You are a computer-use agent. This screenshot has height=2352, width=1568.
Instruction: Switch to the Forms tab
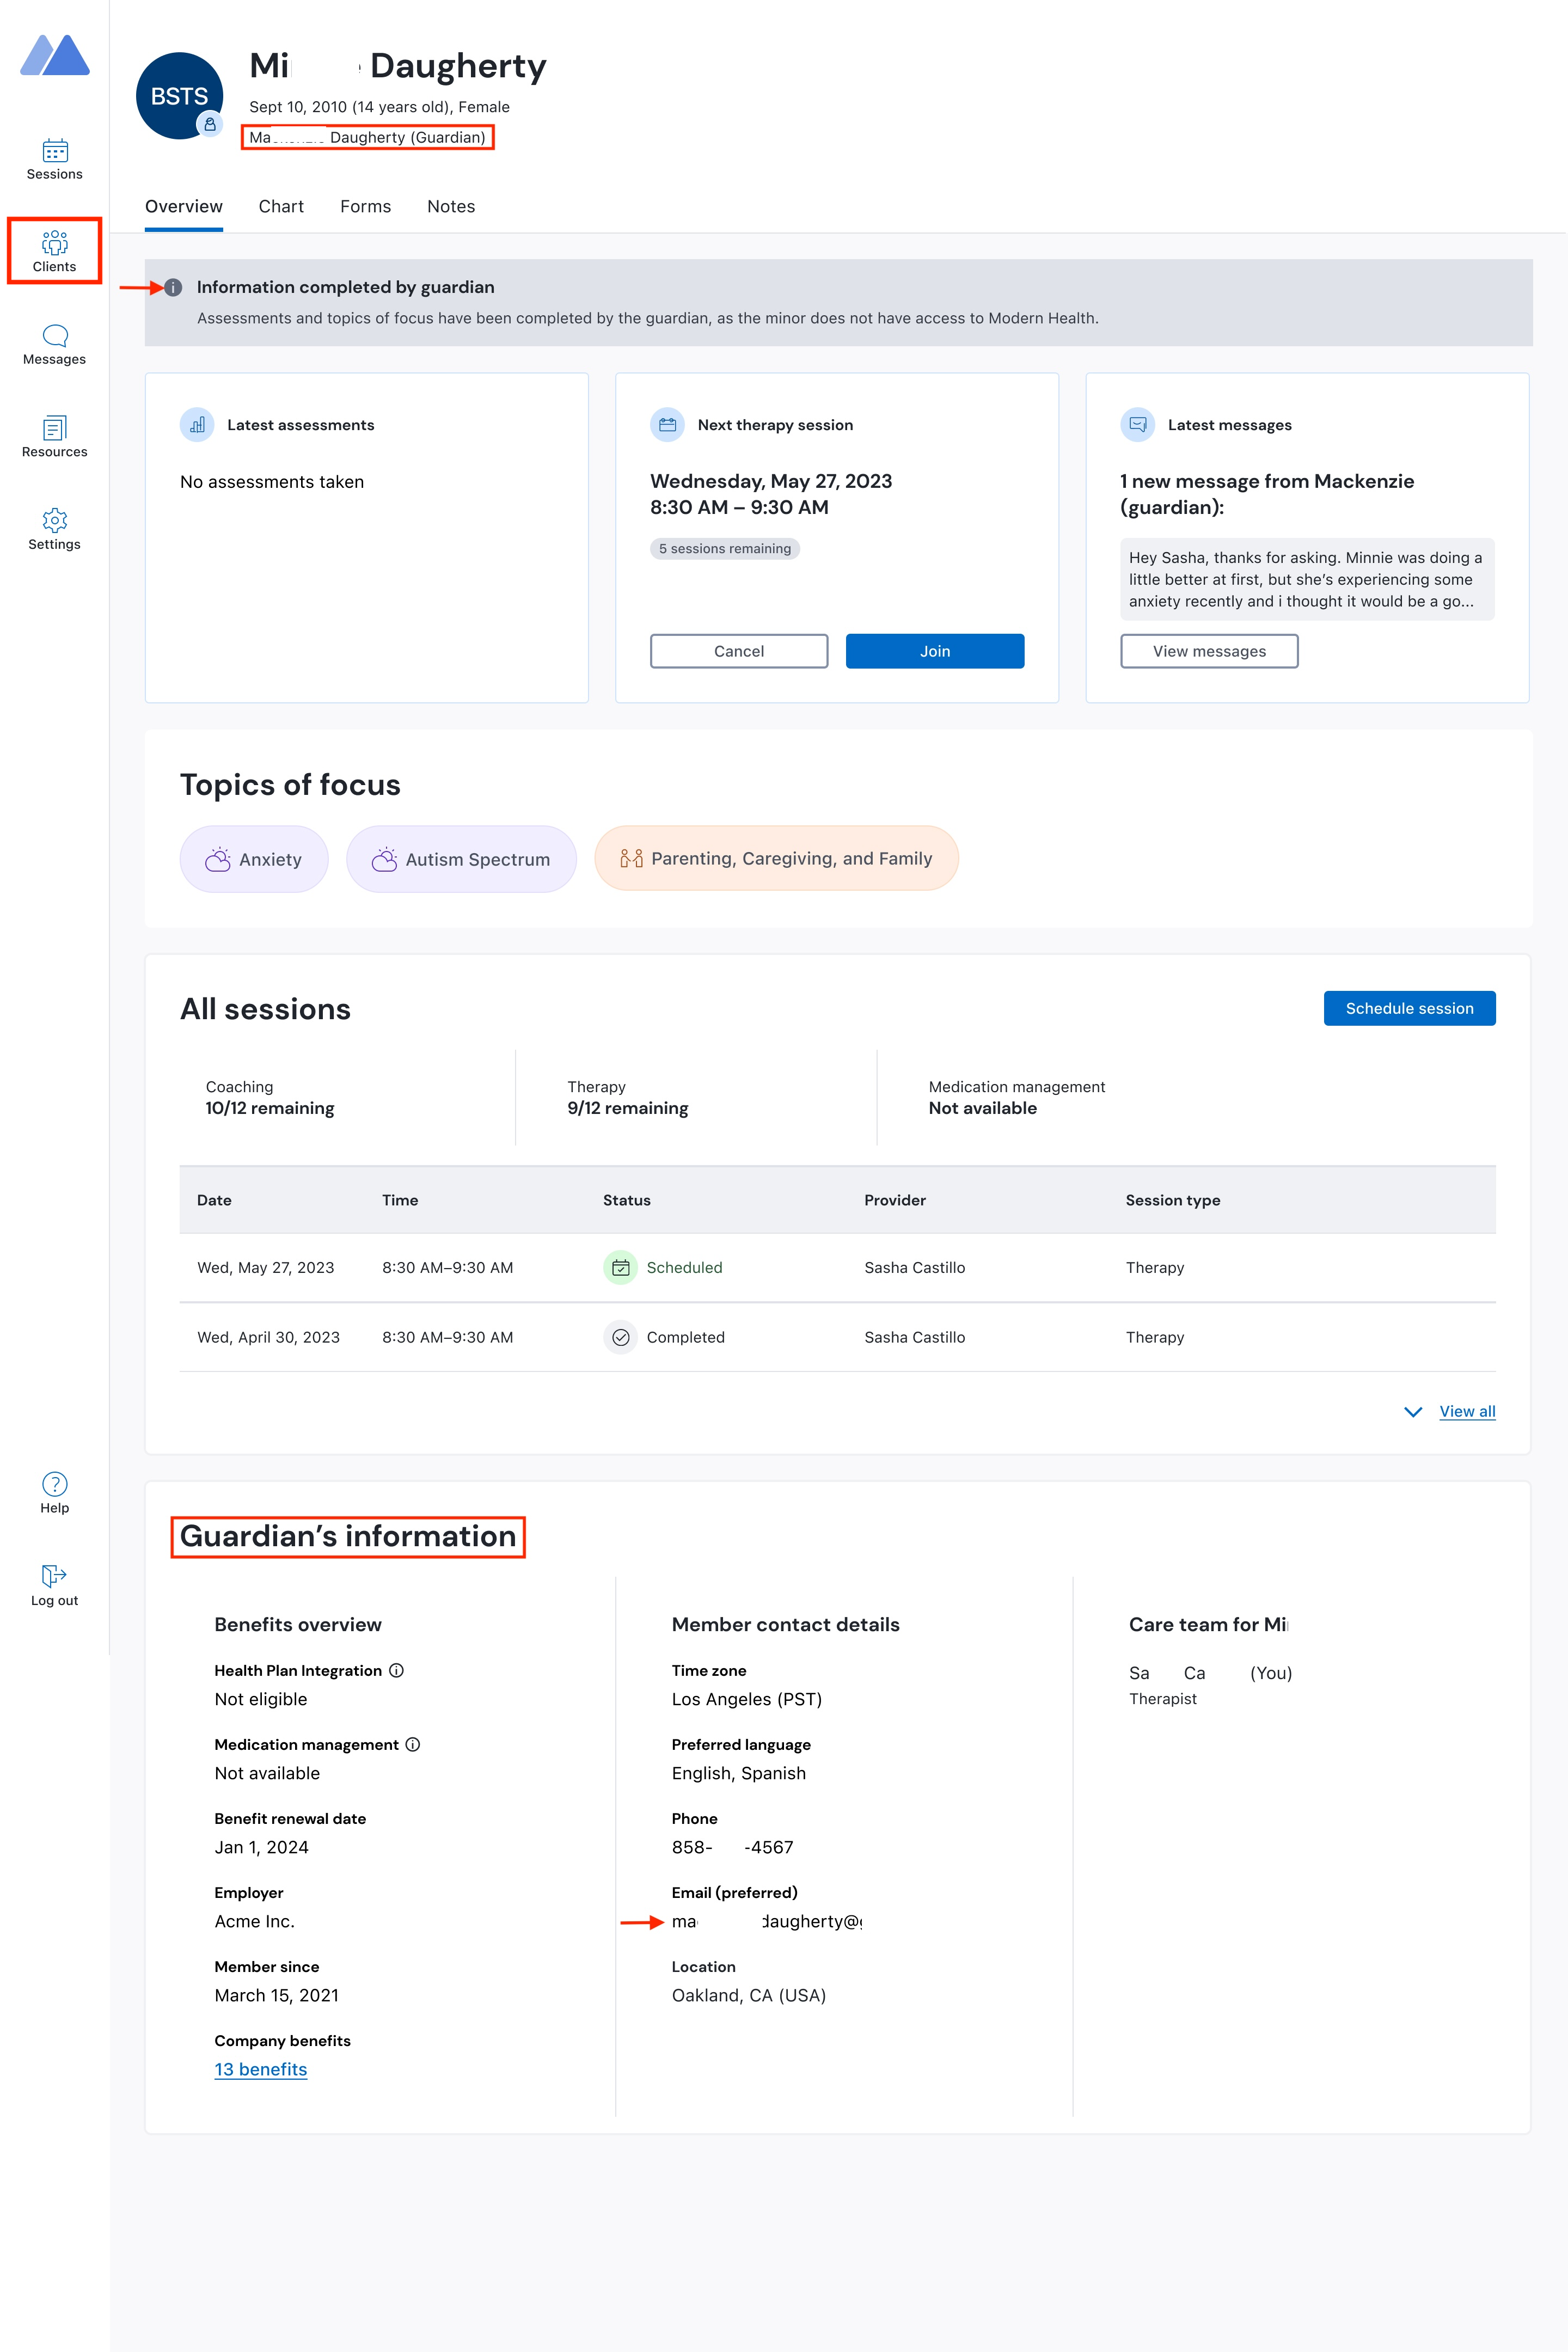pyautogui.click(x=365, y=207)
